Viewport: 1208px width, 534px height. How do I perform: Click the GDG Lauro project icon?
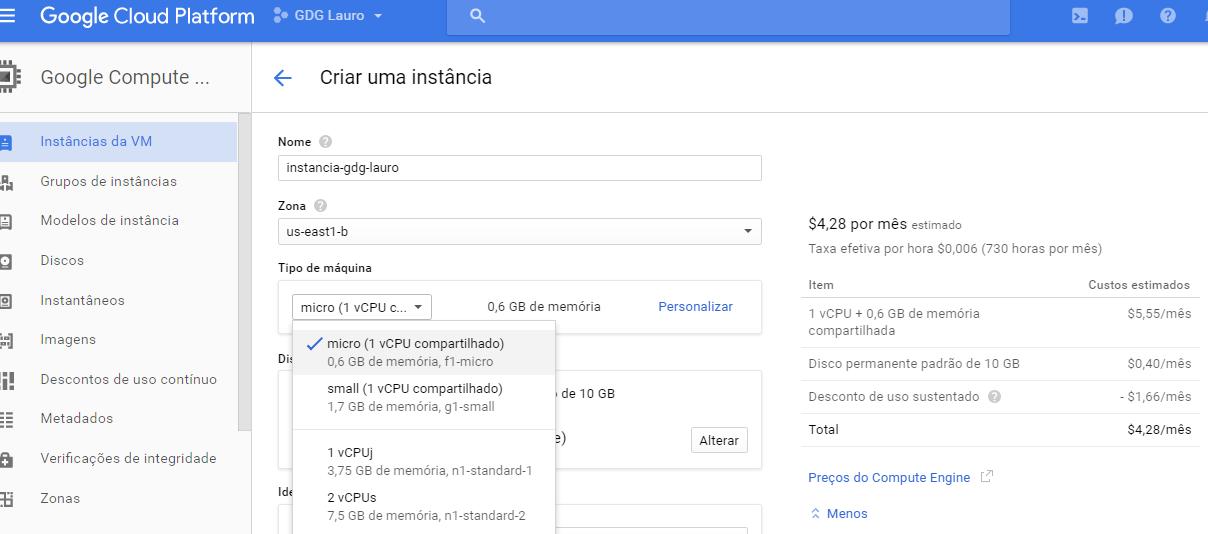(281, 16)
